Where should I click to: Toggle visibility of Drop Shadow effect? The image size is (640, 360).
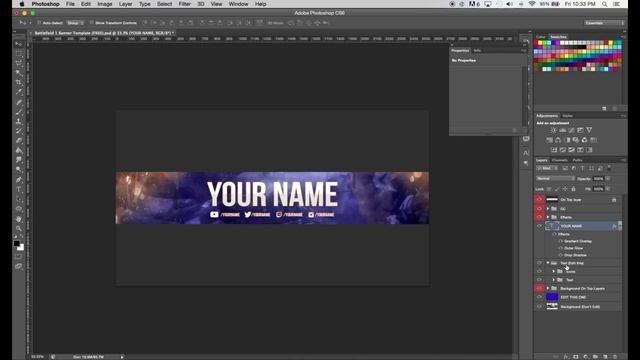(x=560, y=255)
